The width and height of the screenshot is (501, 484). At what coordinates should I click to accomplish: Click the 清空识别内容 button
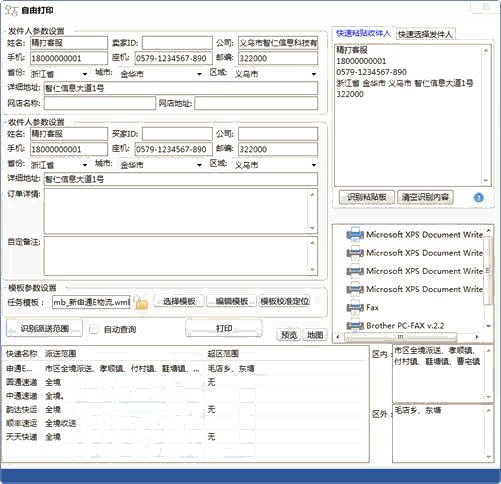[x=425, y=197]
